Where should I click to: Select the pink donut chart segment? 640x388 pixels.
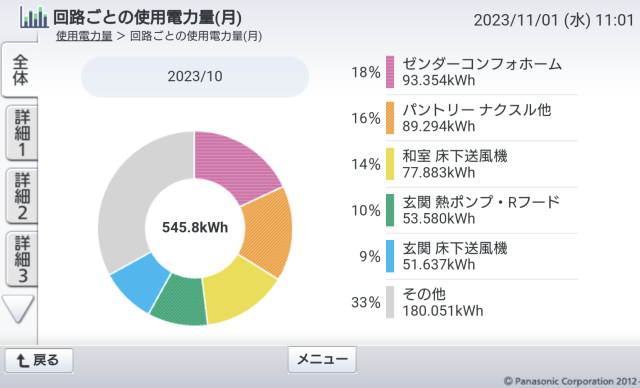[235, 167]
